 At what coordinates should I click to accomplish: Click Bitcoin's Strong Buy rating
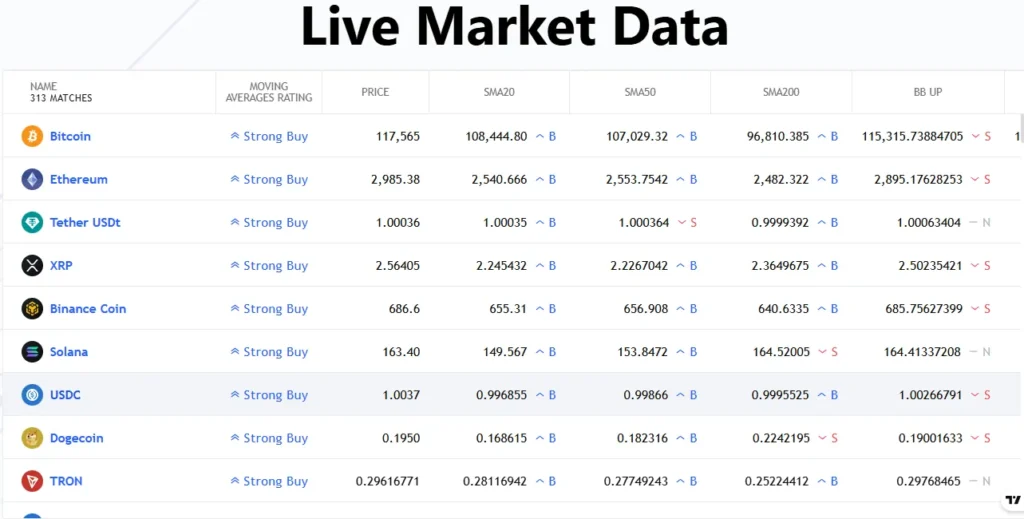click(x=269, y=136)
